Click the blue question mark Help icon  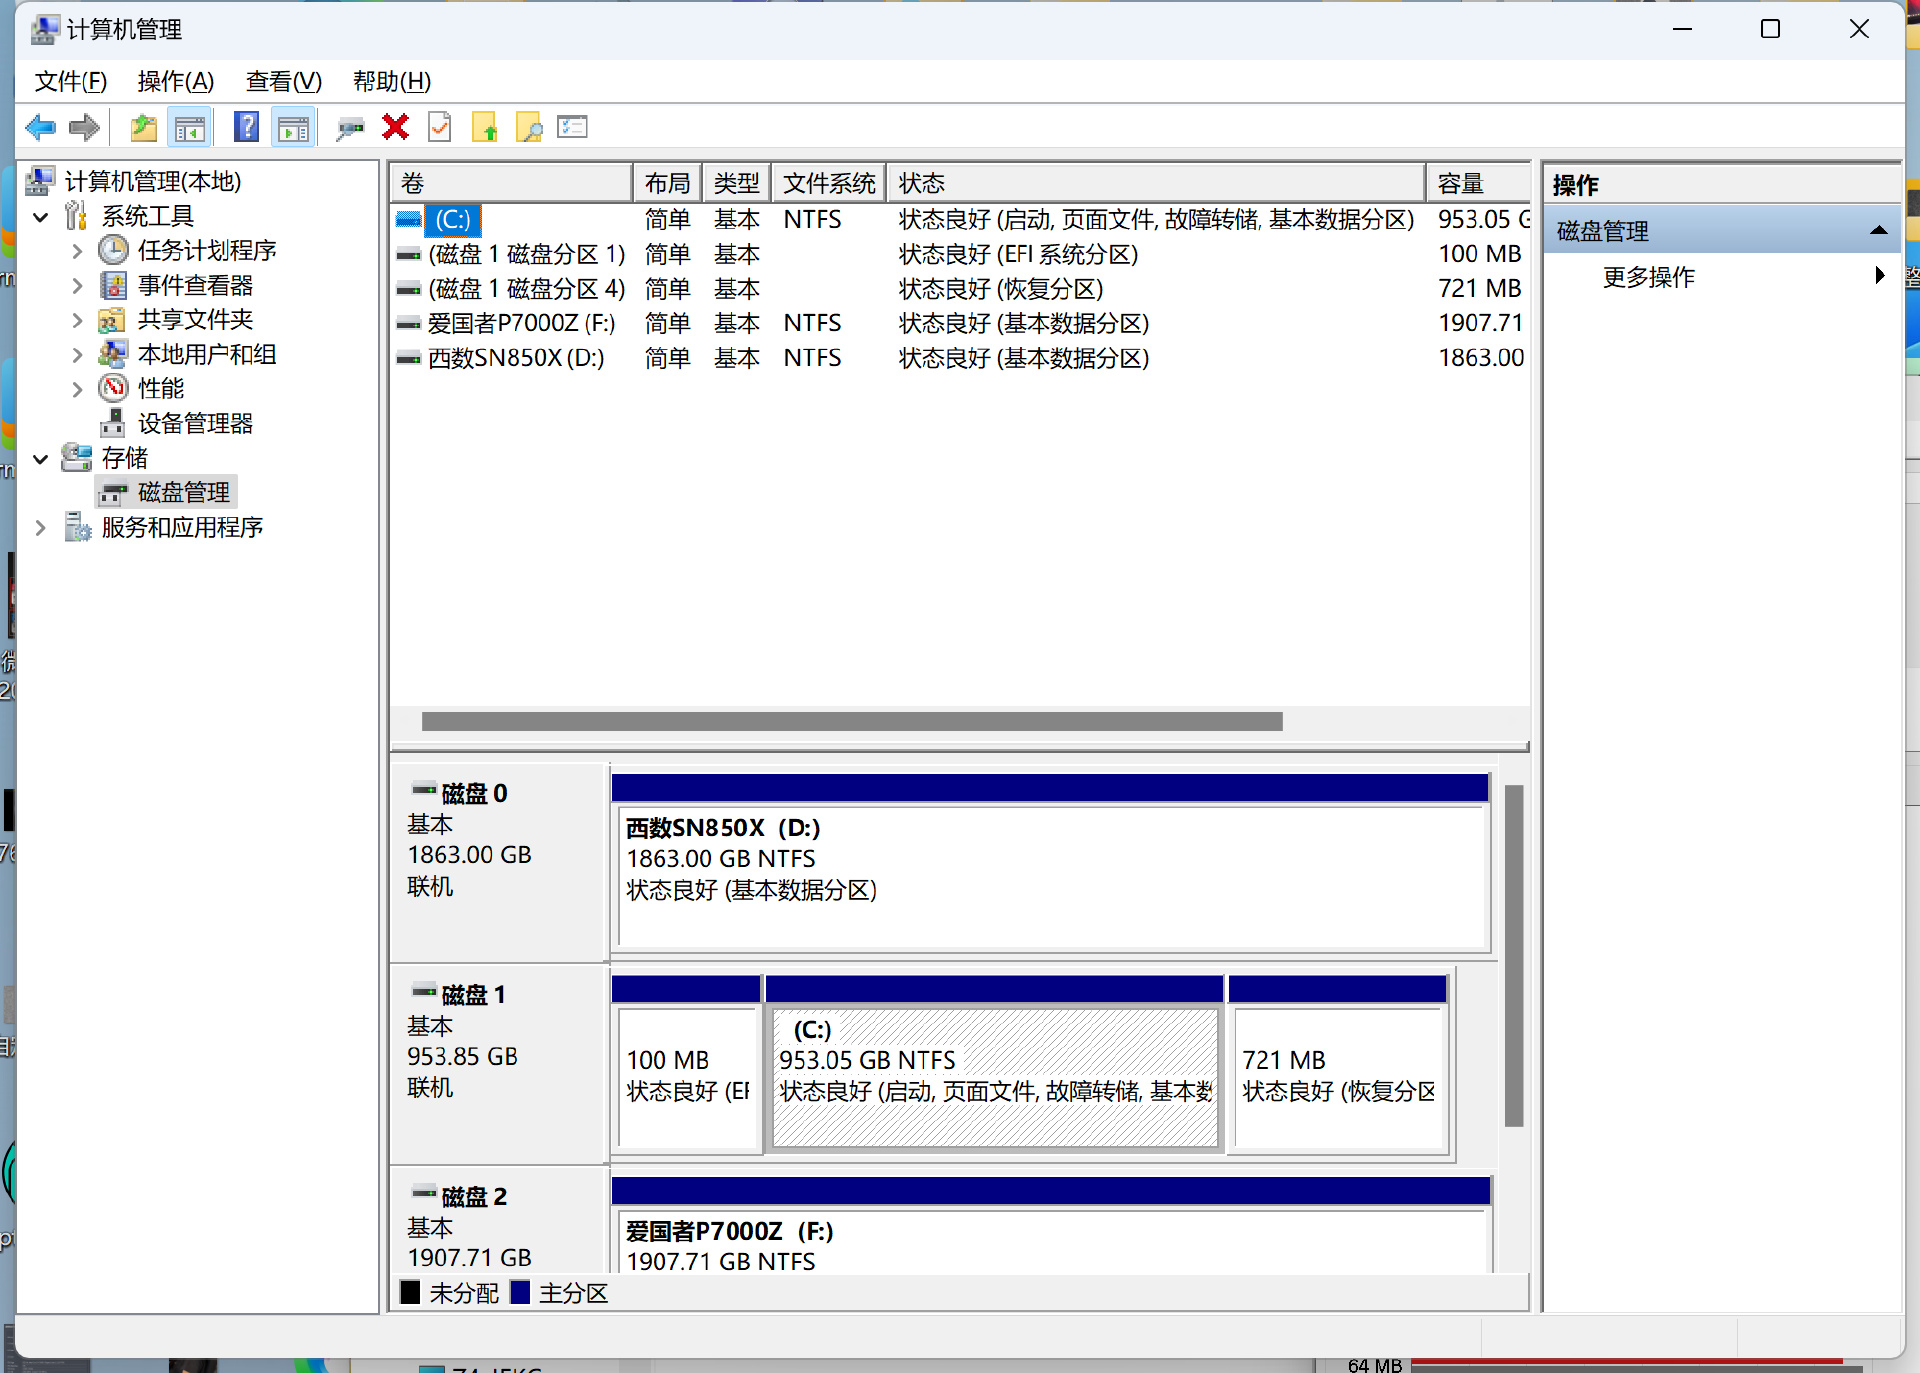coord(246,127)
